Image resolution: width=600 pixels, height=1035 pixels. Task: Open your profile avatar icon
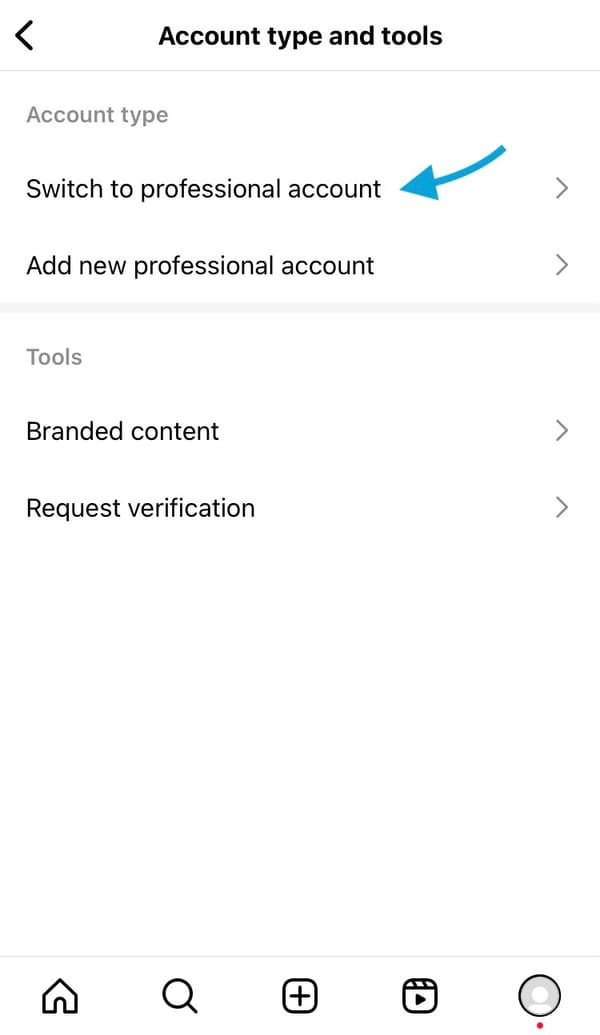pyautogui.click(x=539, y=995)
